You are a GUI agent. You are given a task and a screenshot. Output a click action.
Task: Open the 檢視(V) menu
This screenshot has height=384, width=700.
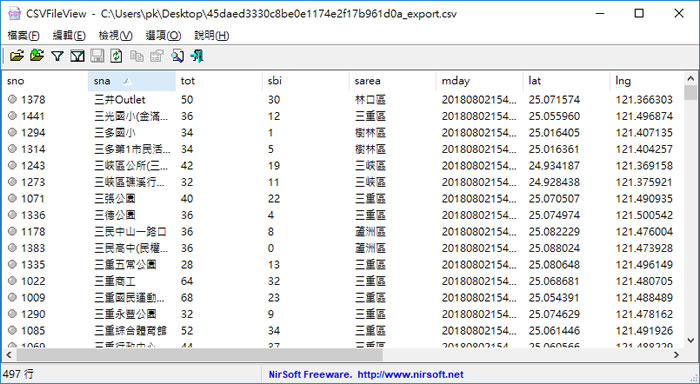coord(116,35)
